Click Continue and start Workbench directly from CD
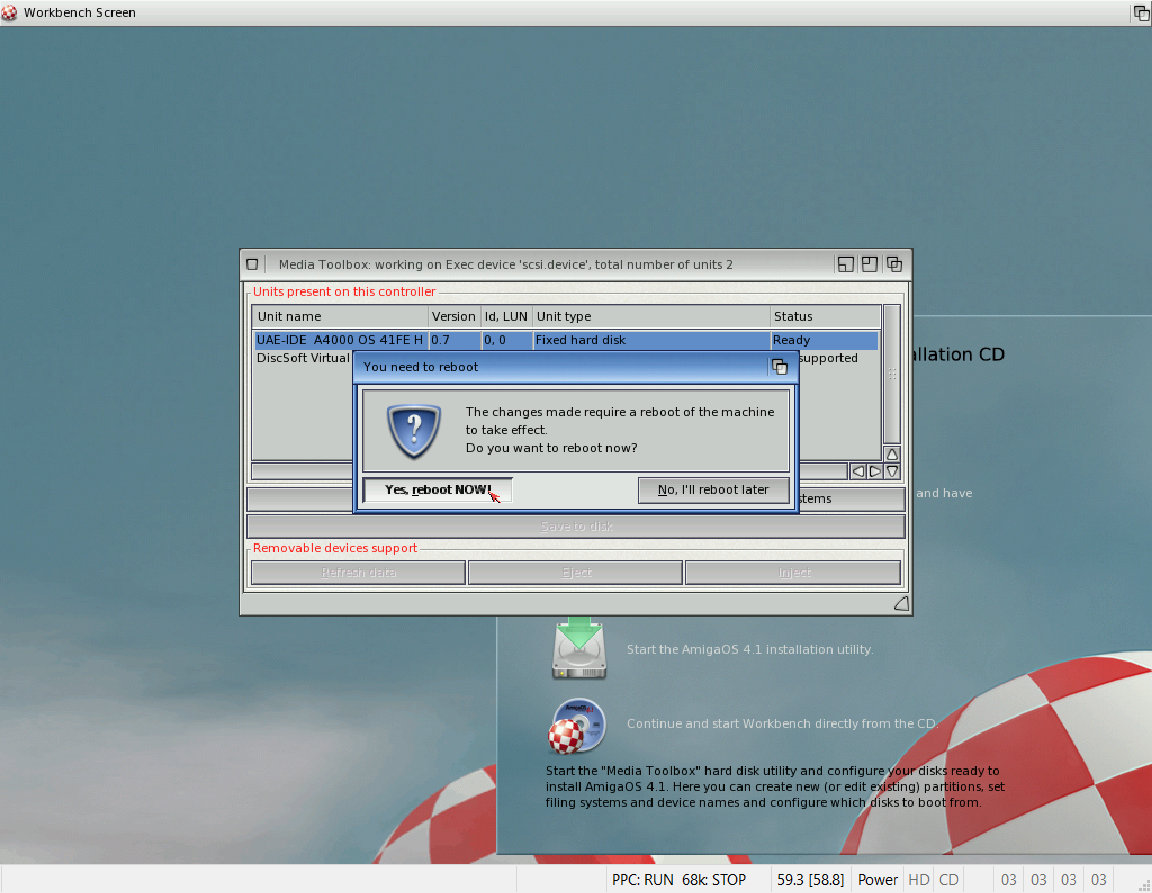Viewport: 1152px width, 893px height. [782, 724]
